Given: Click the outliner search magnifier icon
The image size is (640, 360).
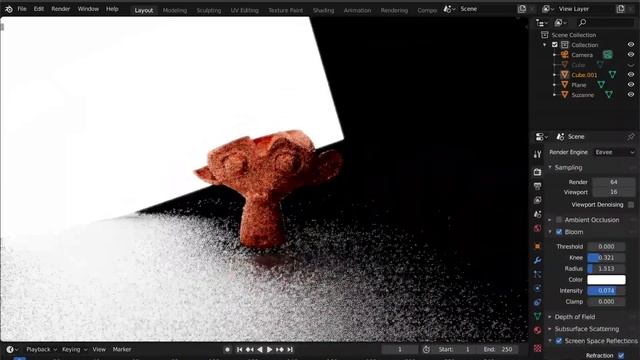Looking at the screenshot, I should (x=582, y=23).
